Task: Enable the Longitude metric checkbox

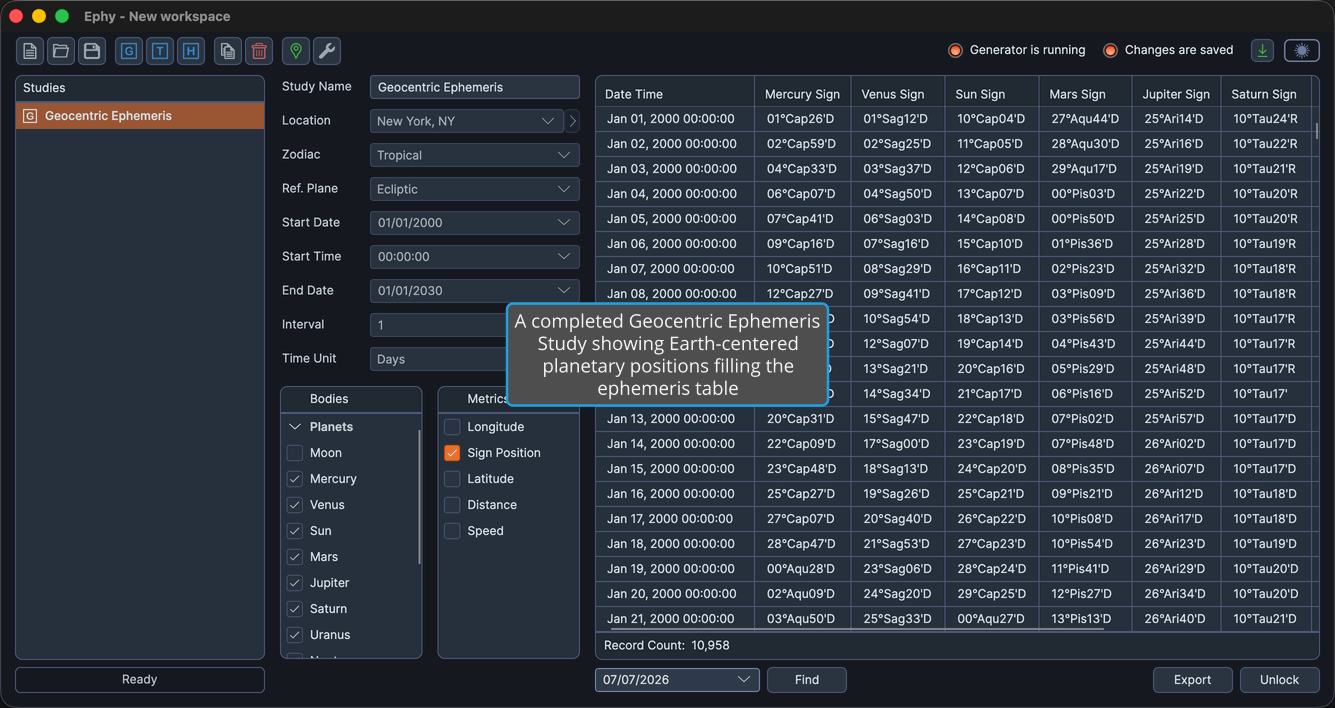Action: (x=452, y=427)
